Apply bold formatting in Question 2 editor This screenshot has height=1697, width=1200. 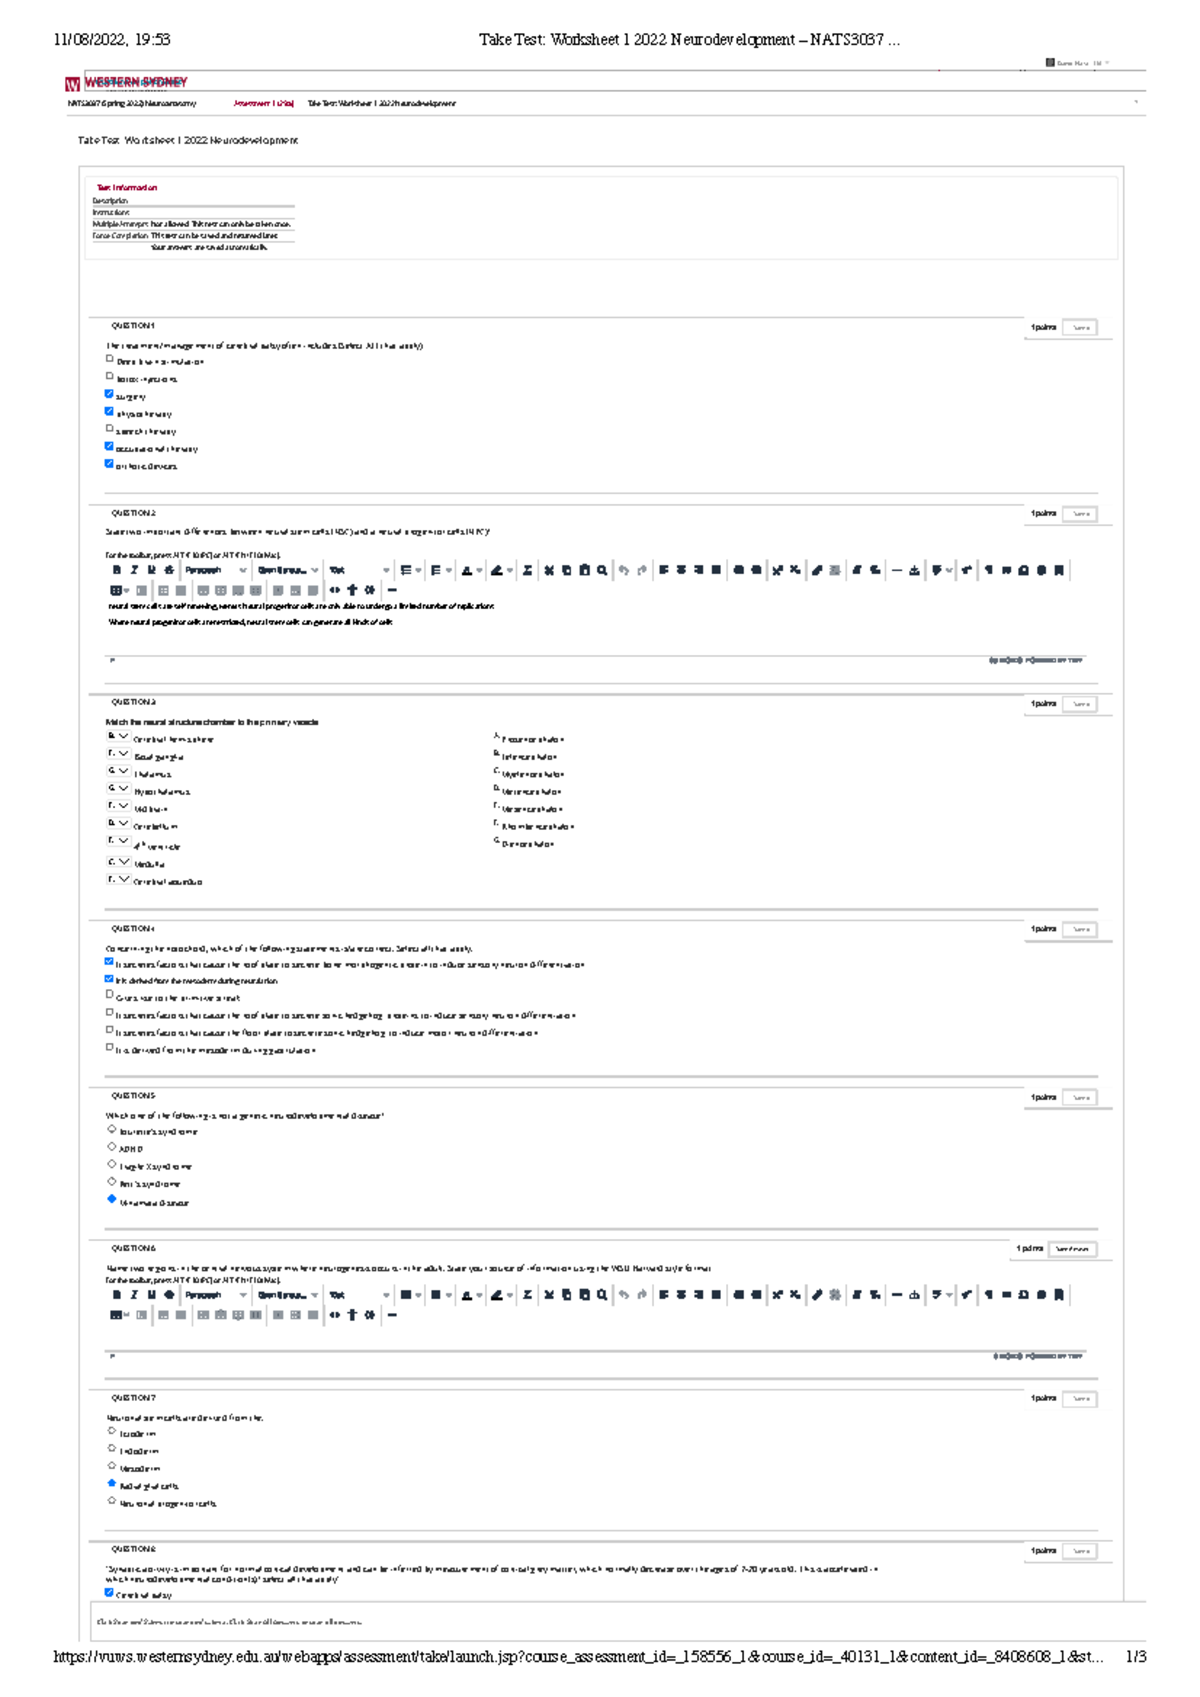click(115, 568)
